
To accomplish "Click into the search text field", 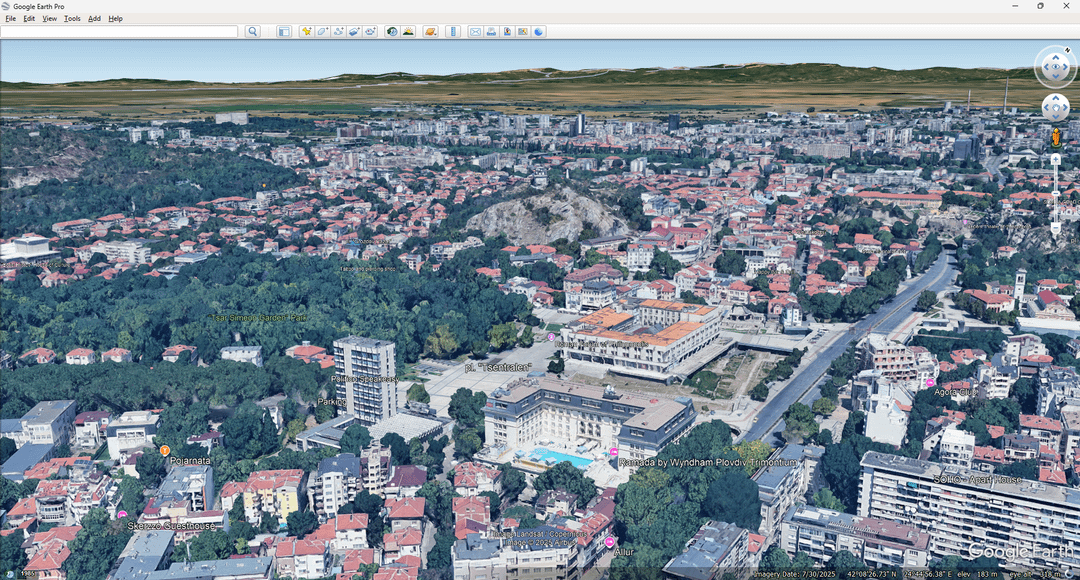I will tap(119, 32).
